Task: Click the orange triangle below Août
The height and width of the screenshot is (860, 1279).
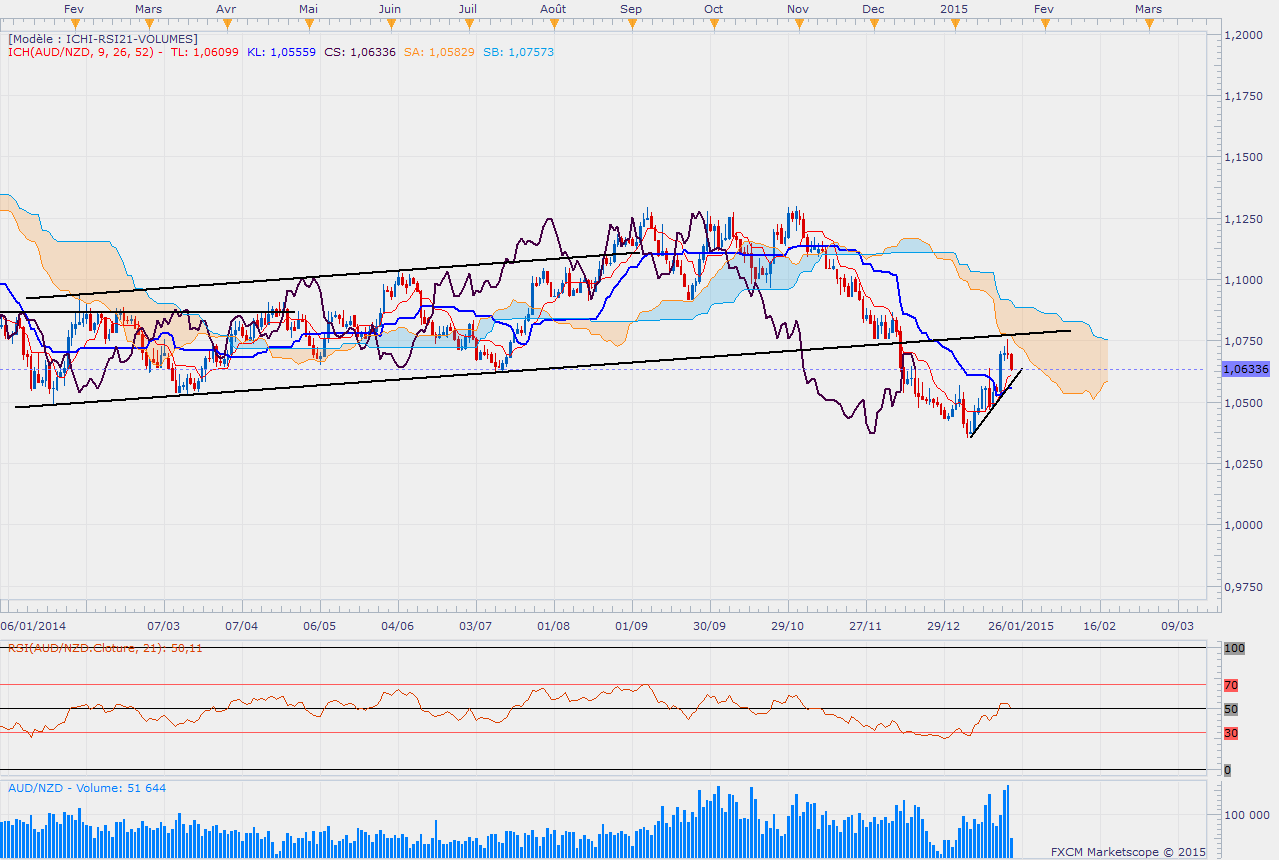Action: point(552,22)
